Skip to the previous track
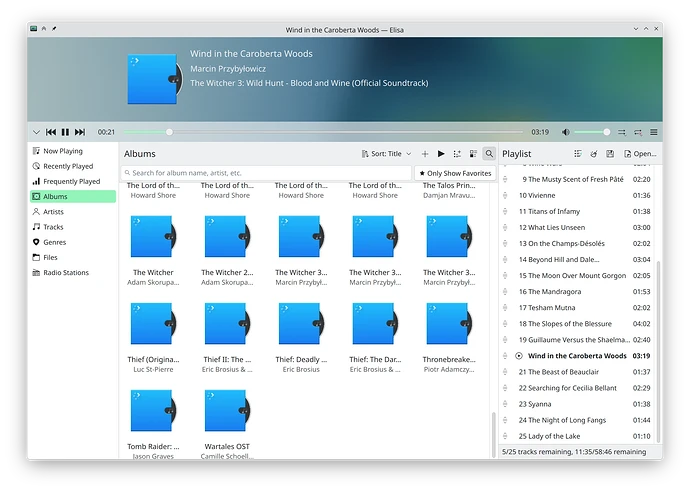690x492 pixels. click(51, 132)
